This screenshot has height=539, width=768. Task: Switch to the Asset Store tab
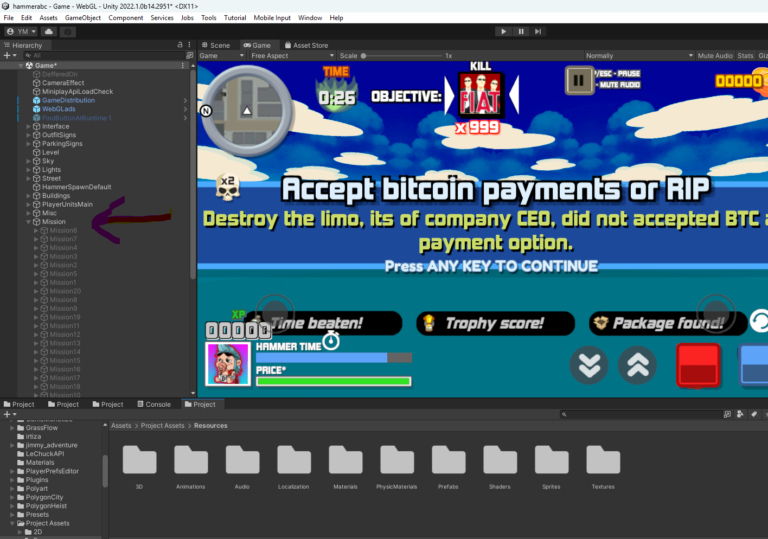tap(307, 45)
